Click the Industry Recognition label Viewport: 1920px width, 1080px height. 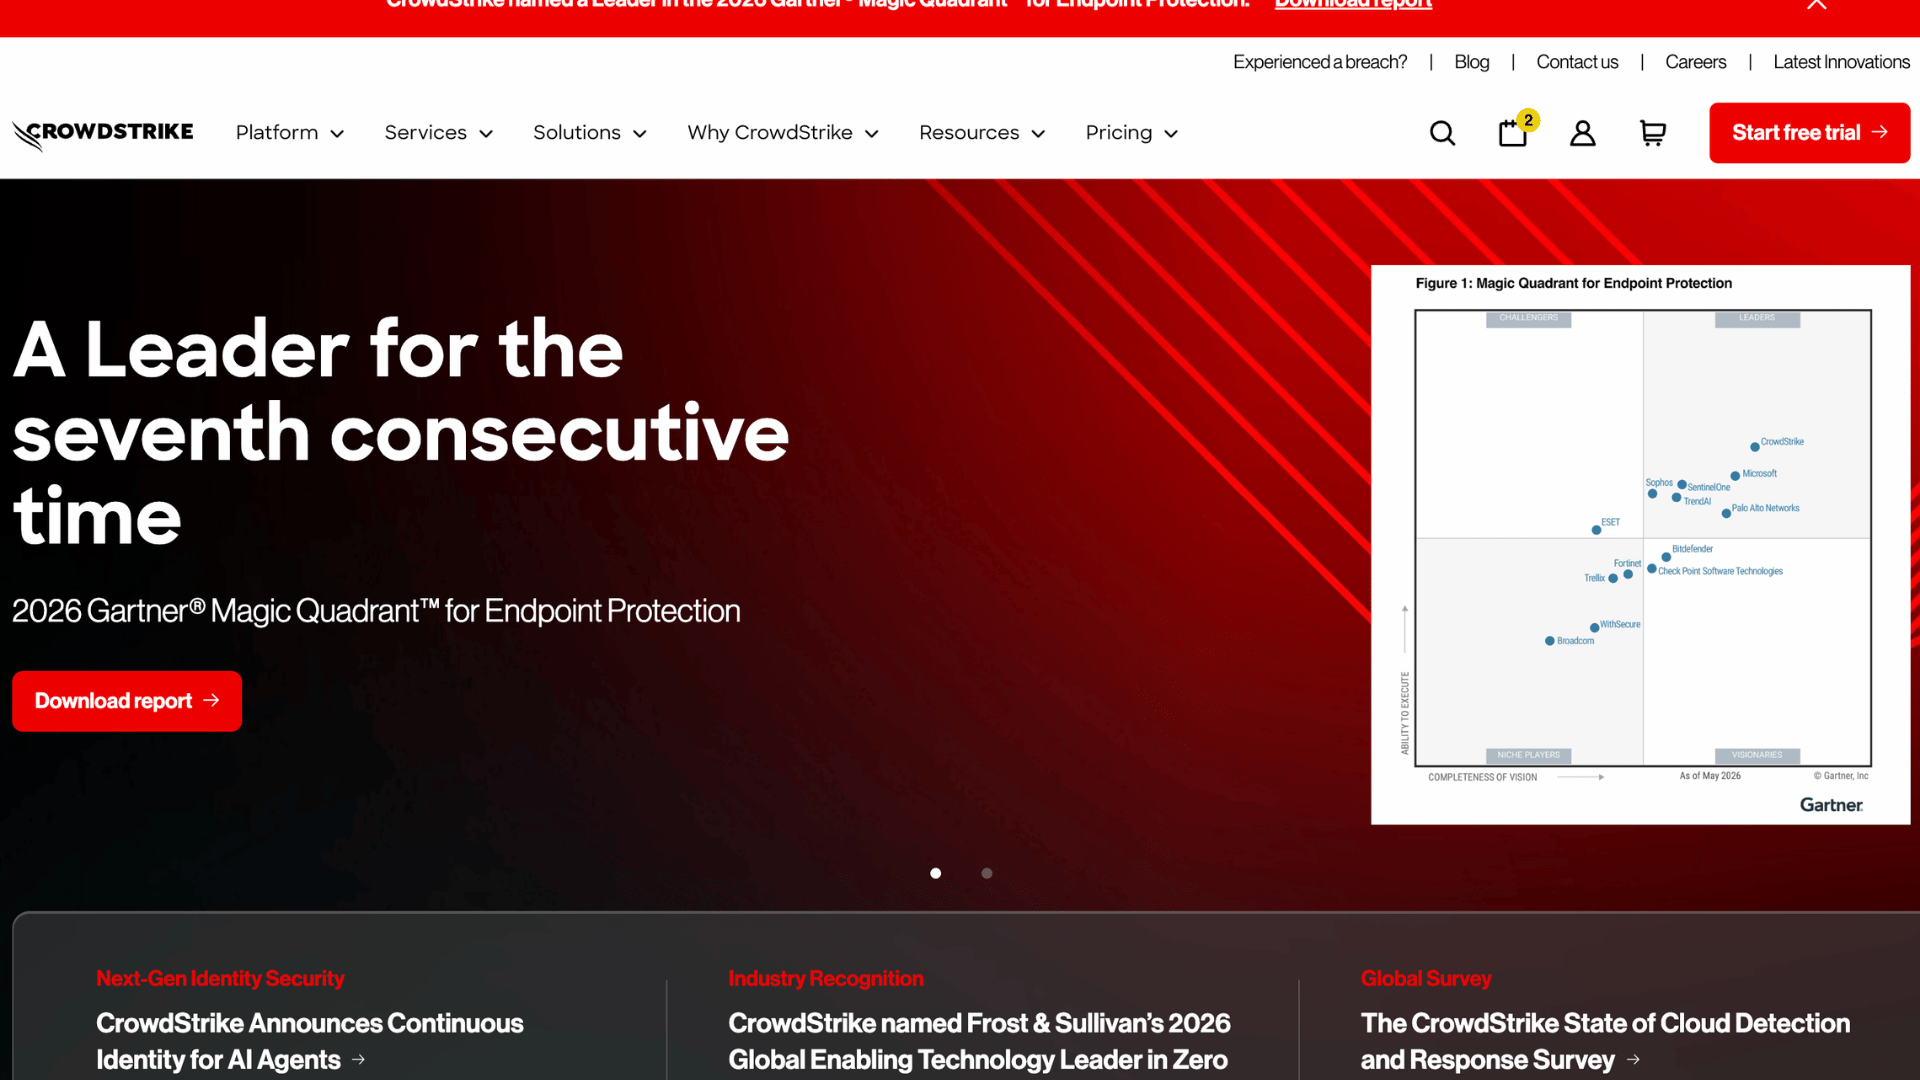pyautogui.click(x=826, y=978)
